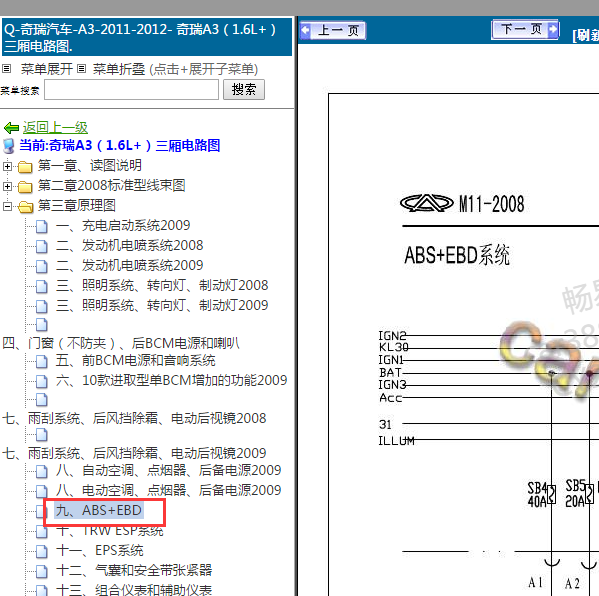Click ABS+EBD系统 diagram title
Image resolution: width=599 pixels, height=596 pixels.
[457, 255]
